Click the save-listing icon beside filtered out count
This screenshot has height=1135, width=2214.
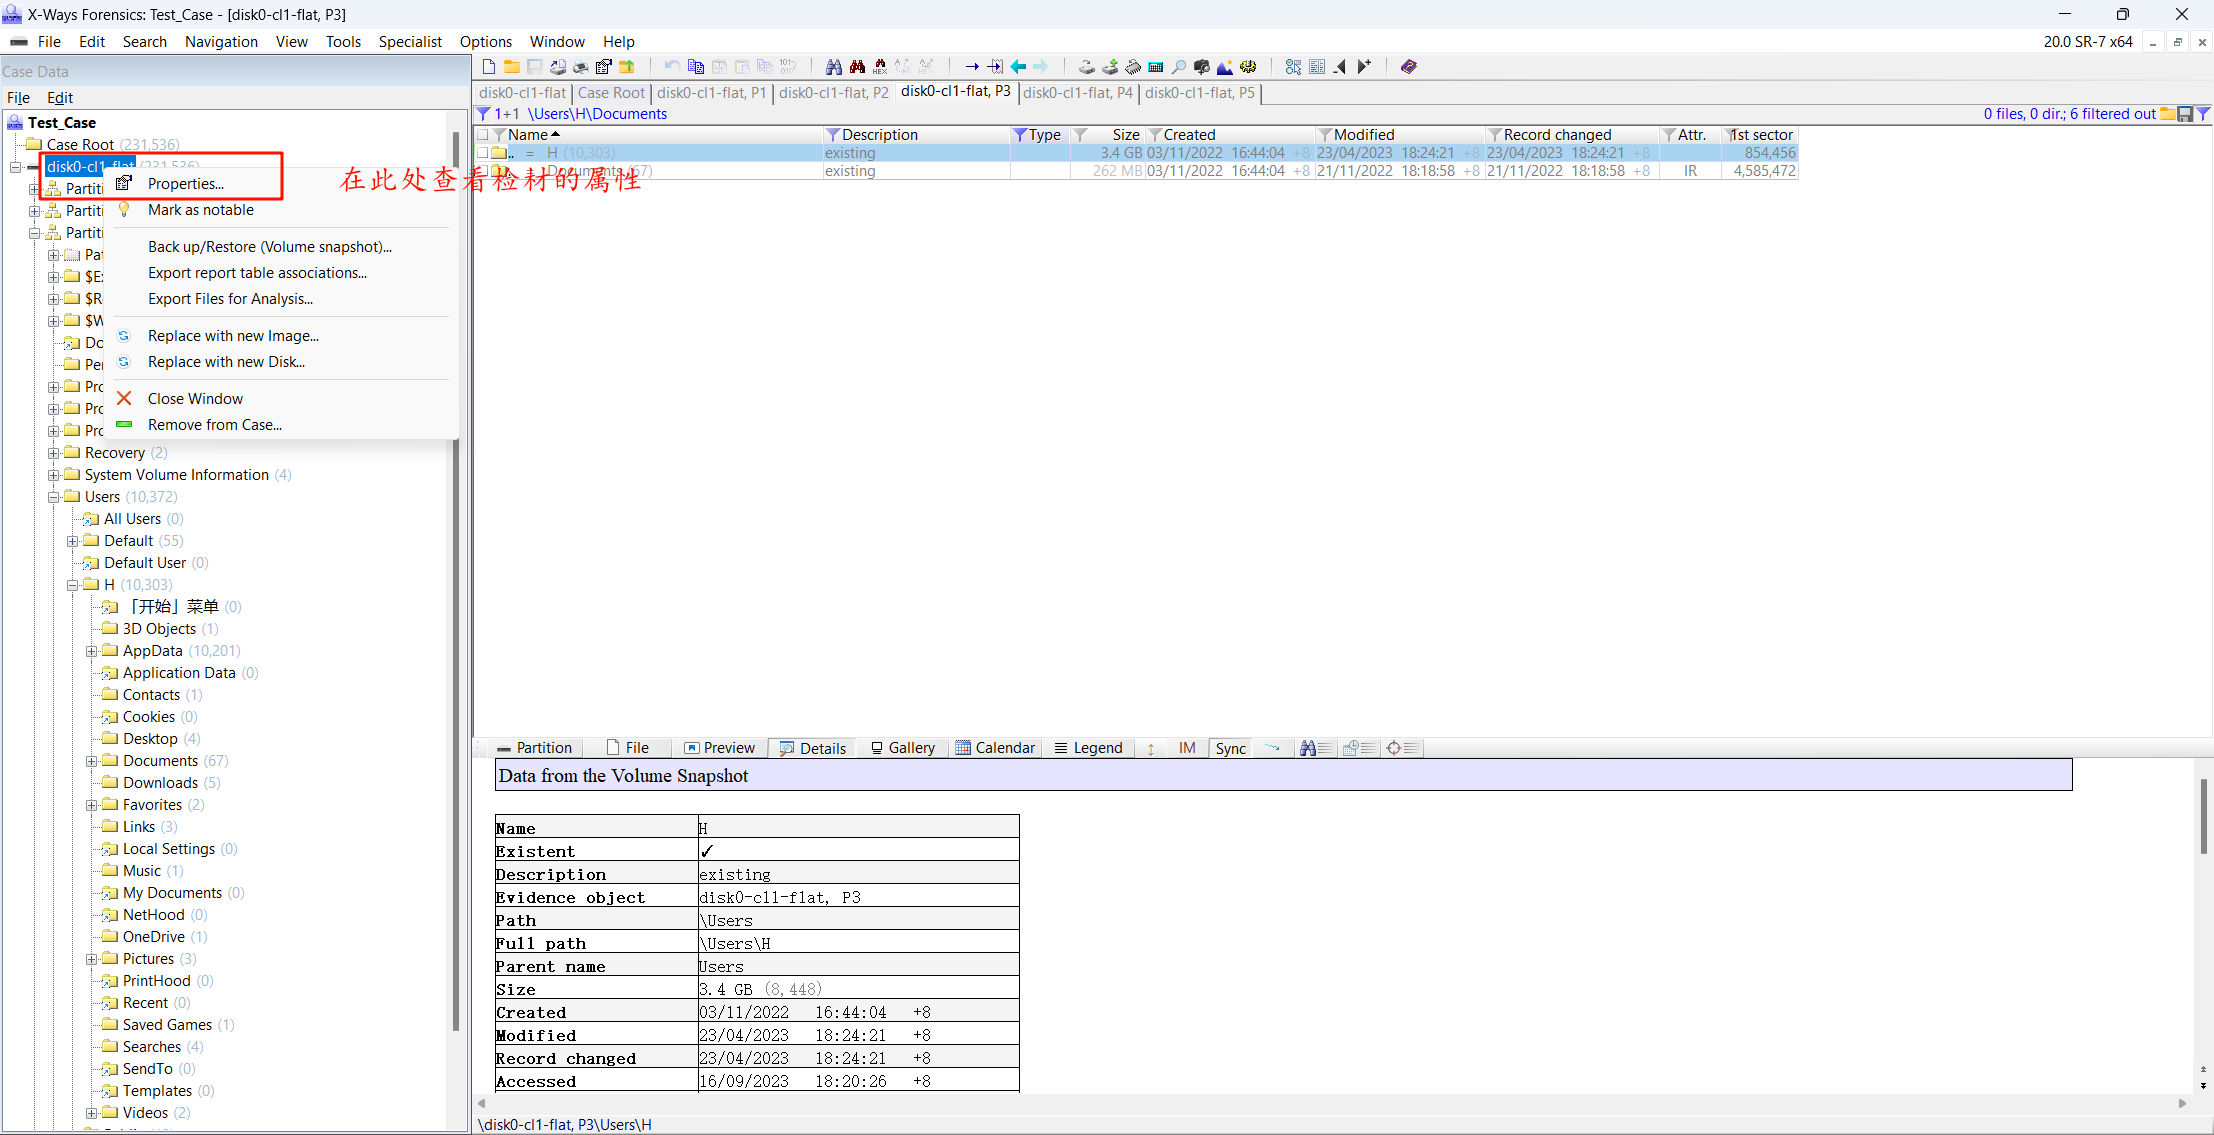[x=2186, y=114]
